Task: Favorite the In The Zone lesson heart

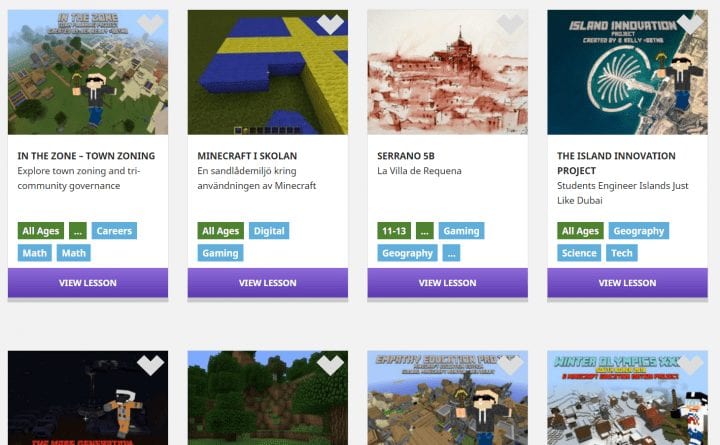Action: click(150, 23)
